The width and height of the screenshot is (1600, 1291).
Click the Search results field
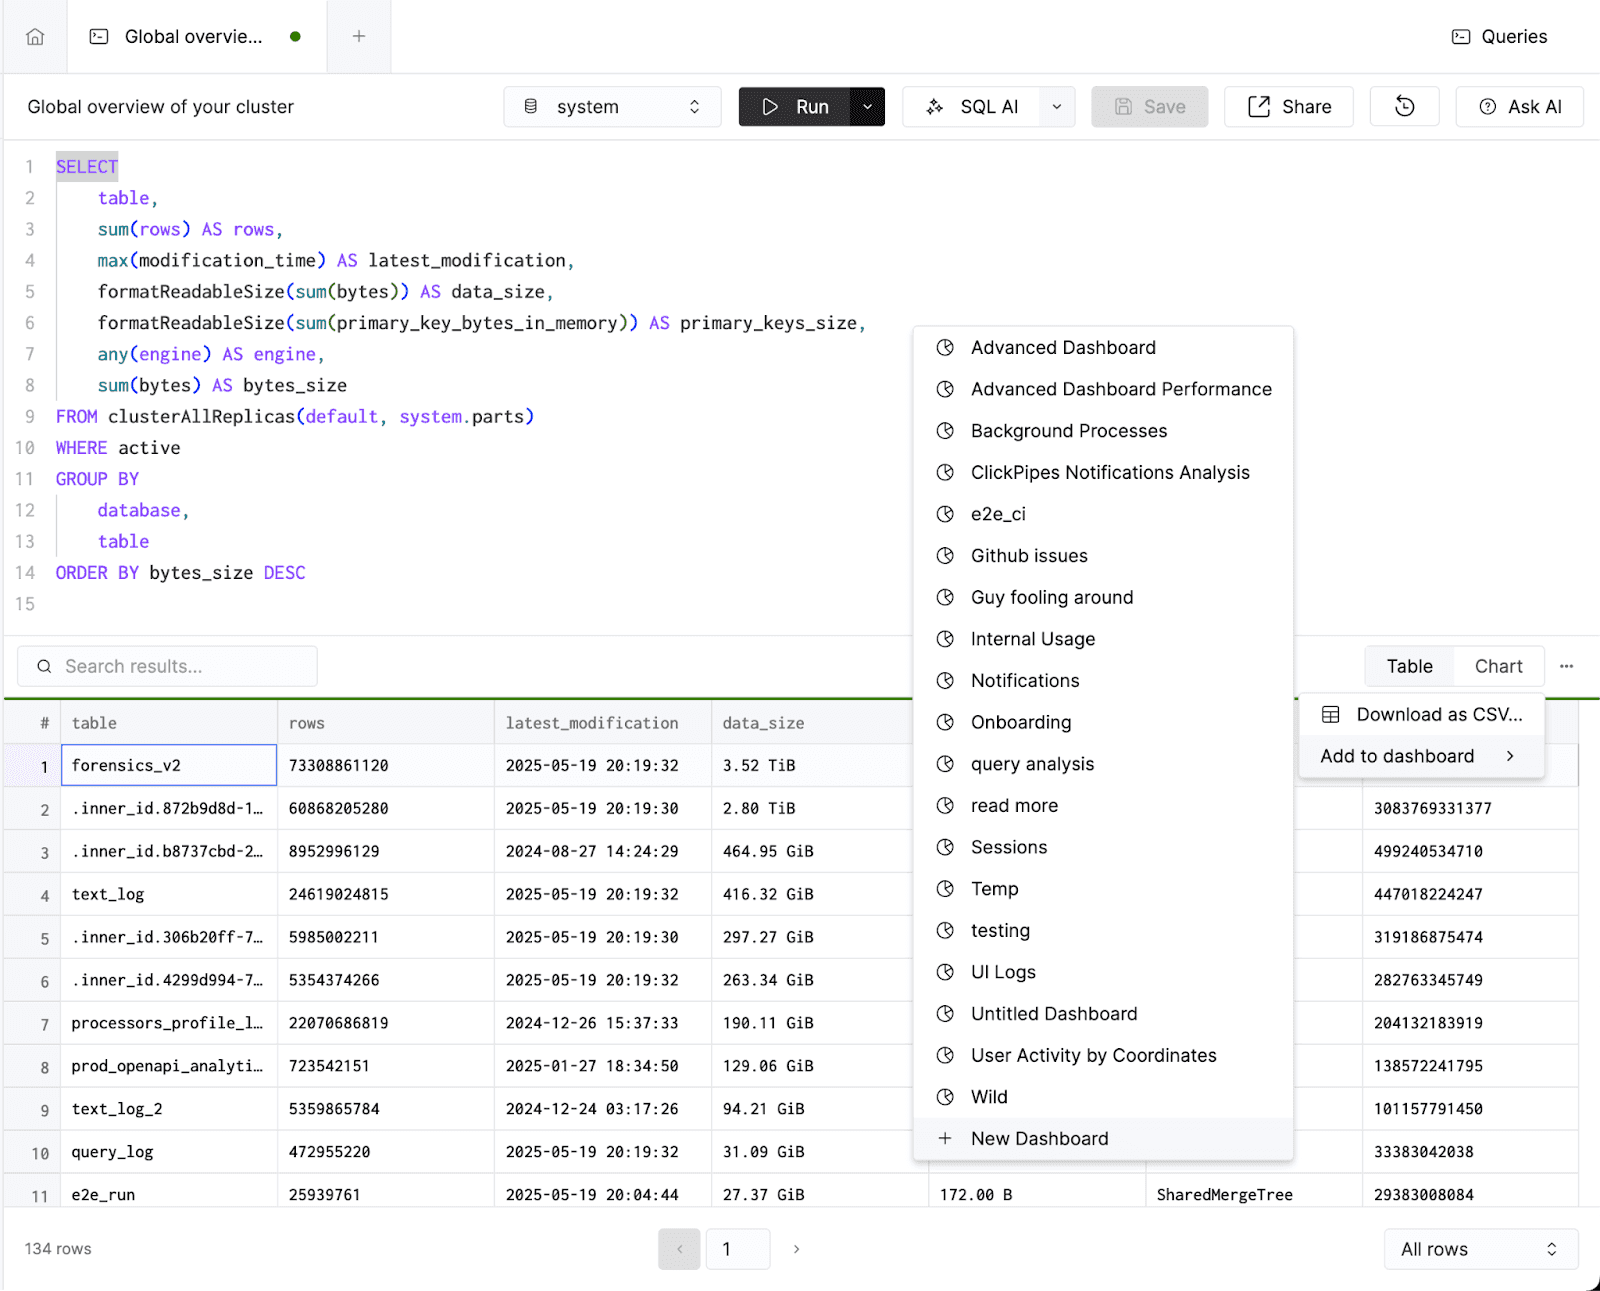click(167, 666)
